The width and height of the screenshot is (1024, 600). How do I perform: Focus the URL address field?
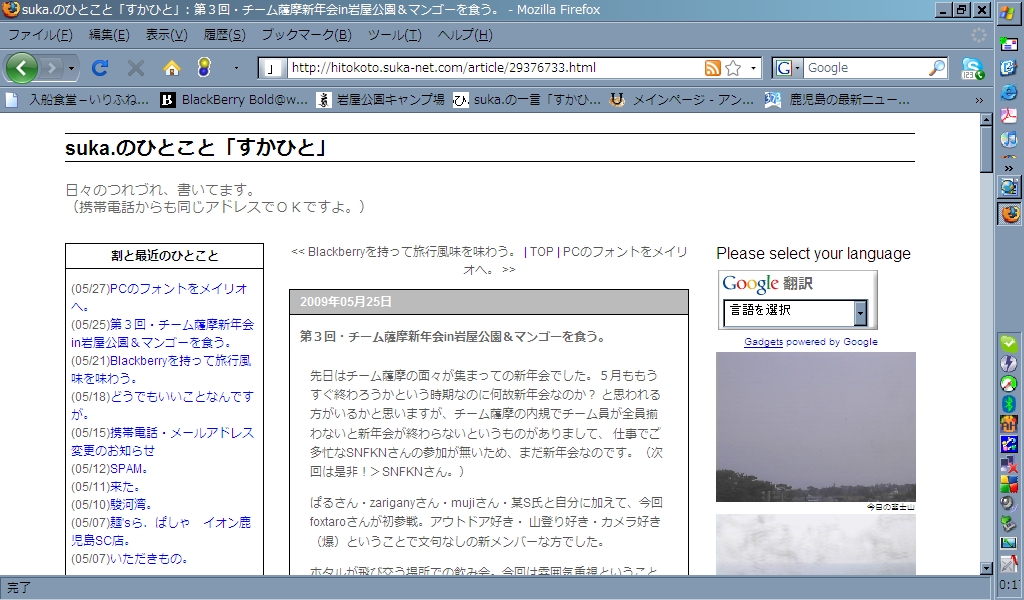494,68
